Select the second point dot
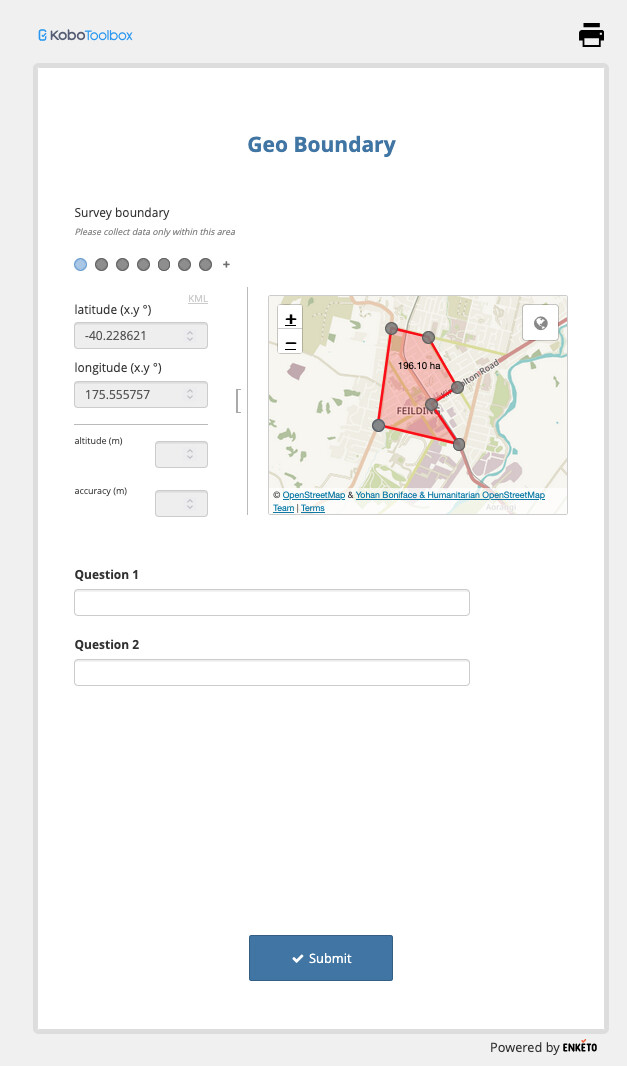This screenshot has width=627, height=1066. pos(101,265)
